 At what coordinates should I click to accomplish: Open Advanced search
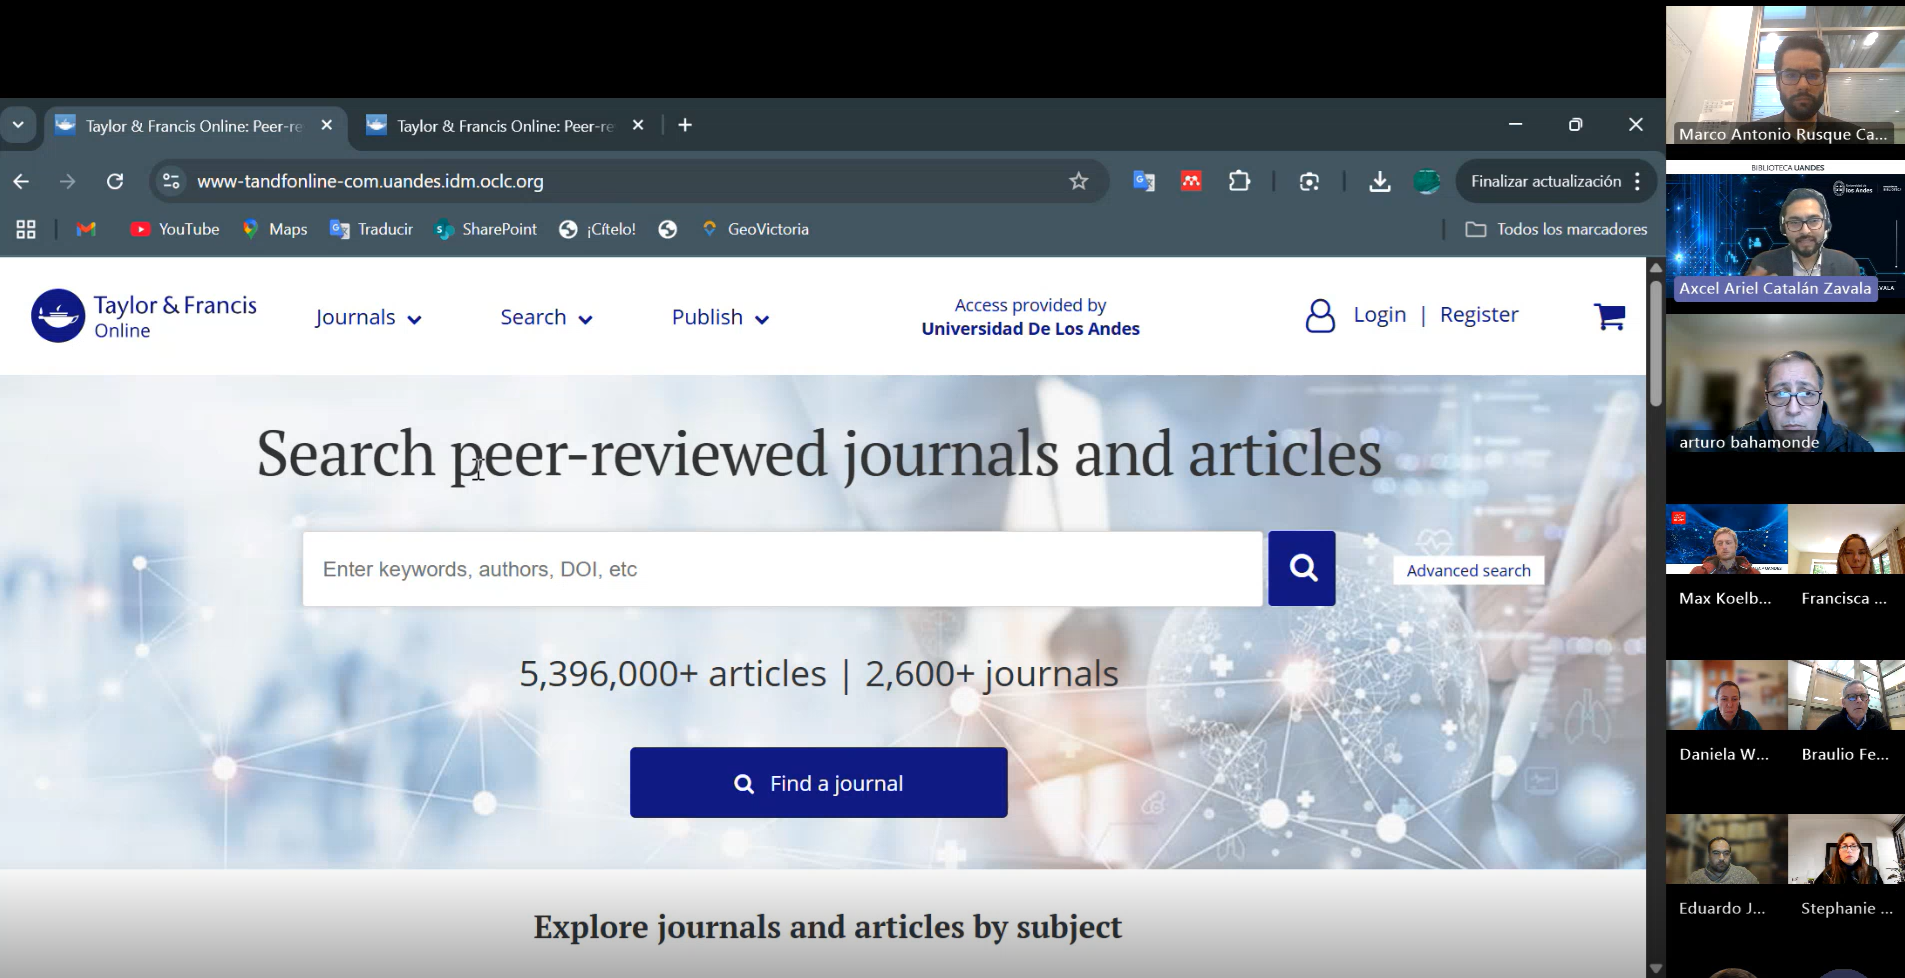(1468, 570)
